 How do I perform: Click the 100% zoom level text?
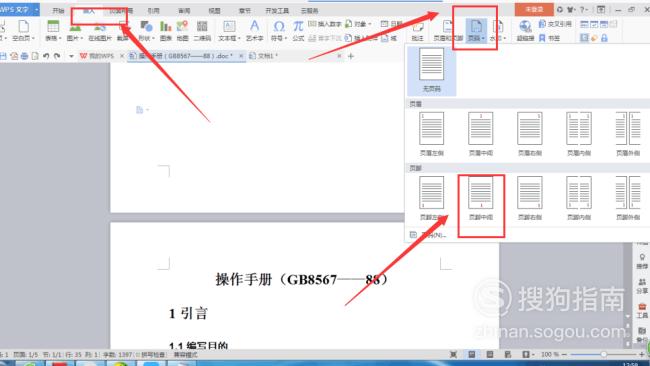click(x=550, y=355)
